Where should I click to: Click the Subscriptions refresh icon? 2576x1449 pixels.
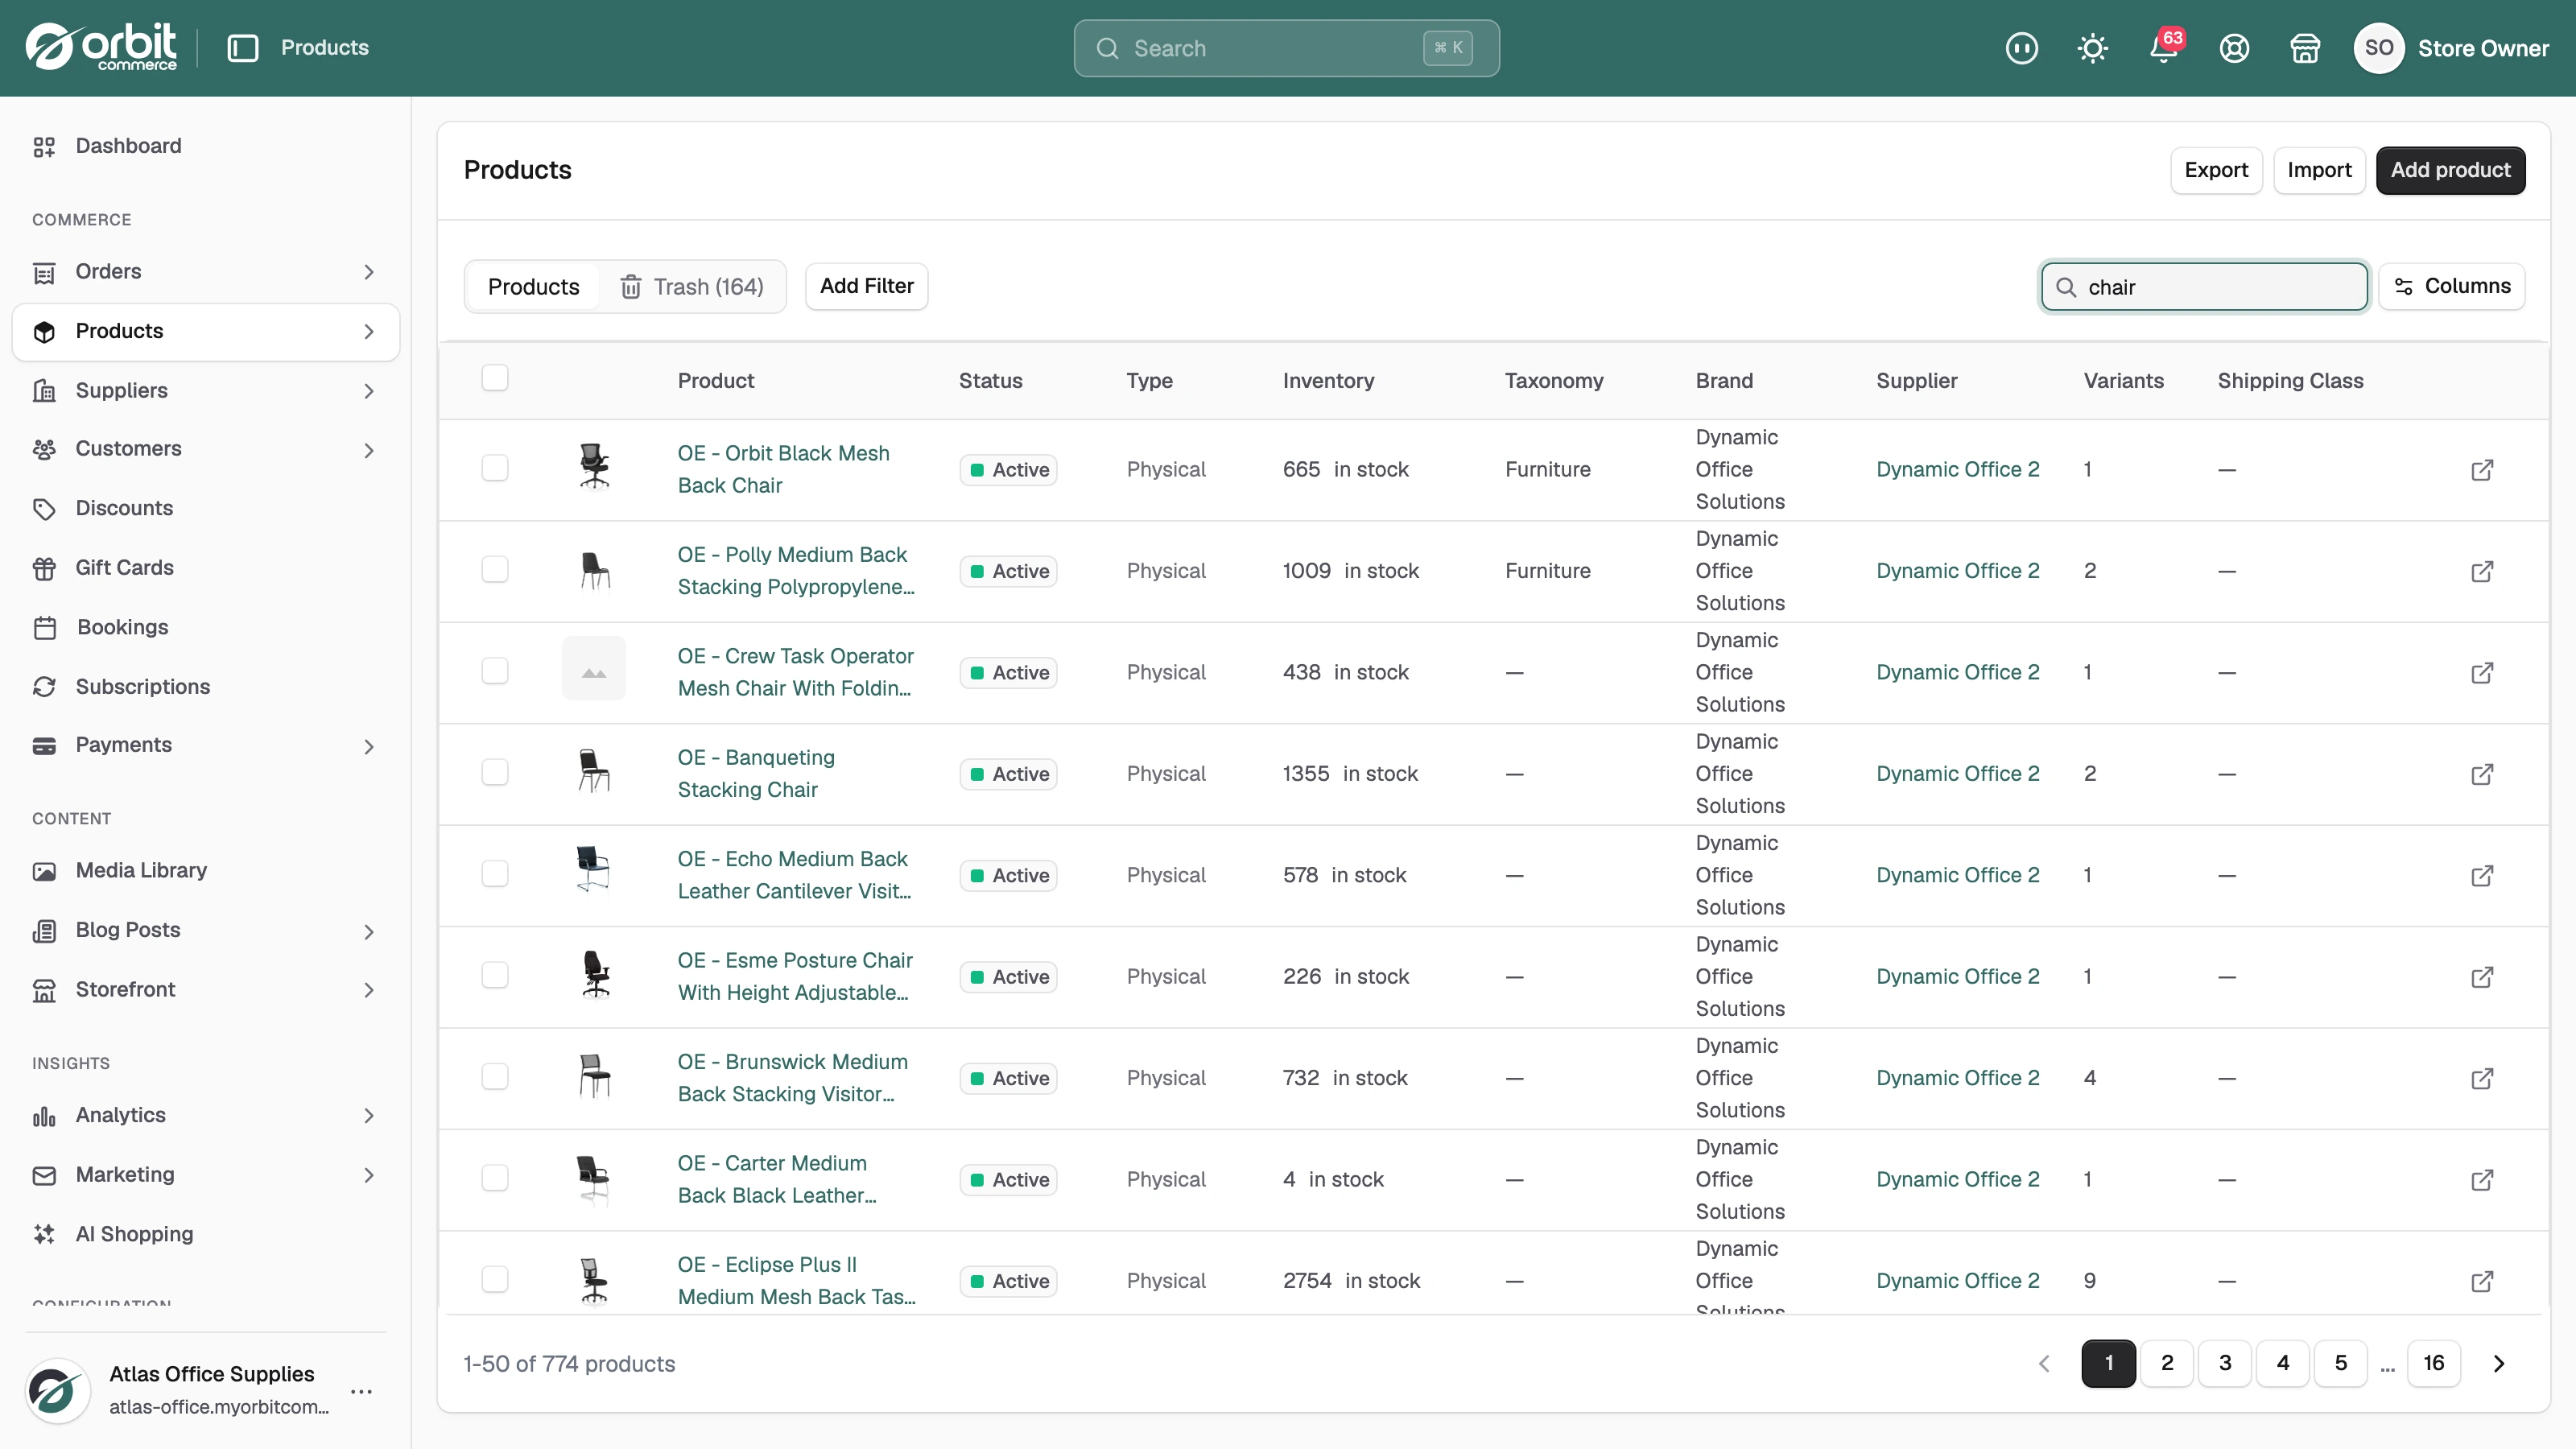(44, 687)
